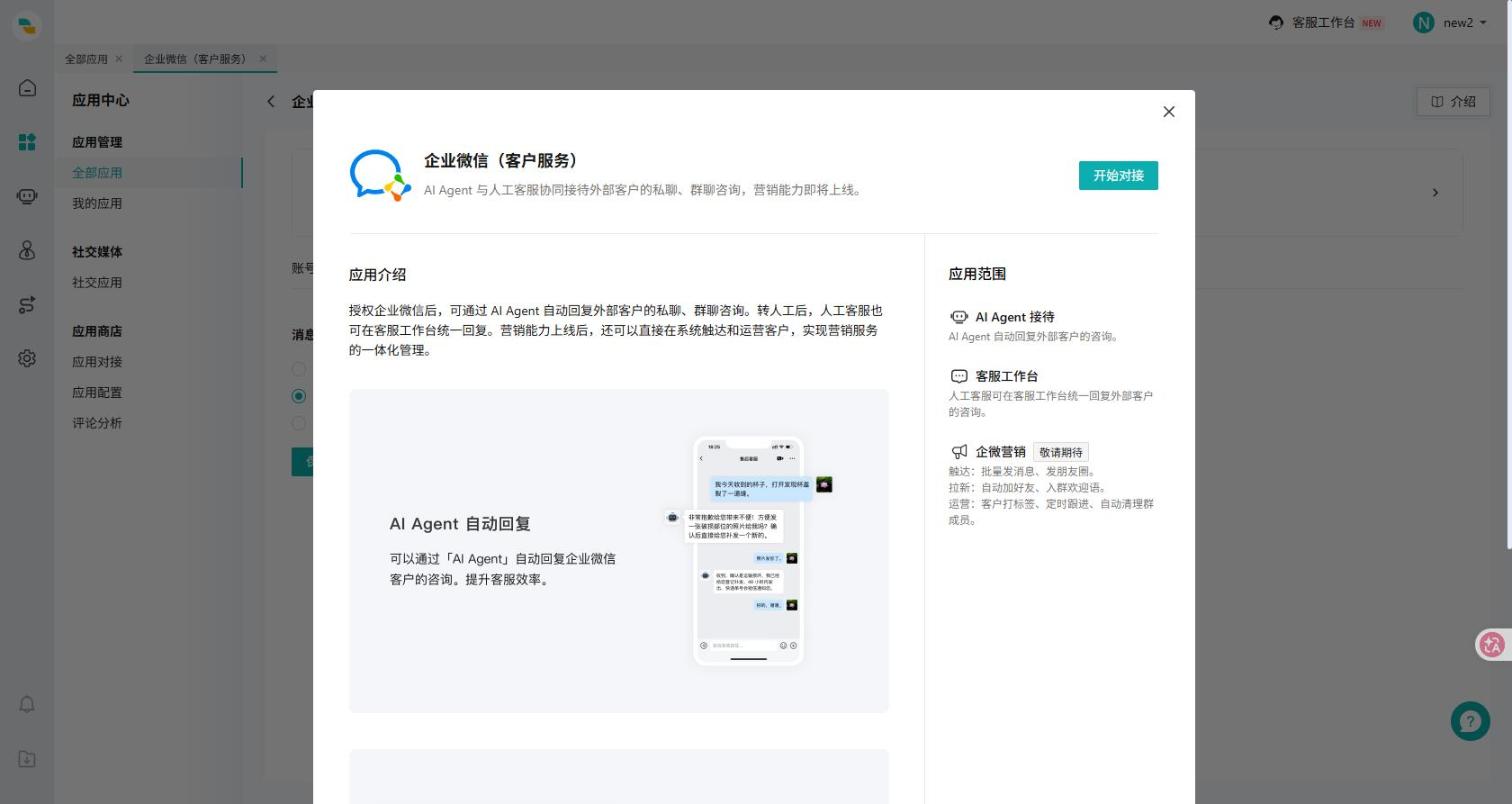Viewport: 1512px width, 804px height.
Task: Select 我的应用 in the sidebar menu
Action: click(x=97, y=204)
